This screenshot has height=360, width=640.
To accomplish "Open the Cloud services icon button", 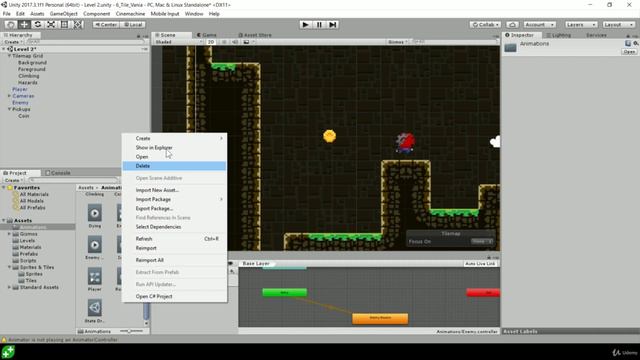I will (x=512, y=24).
